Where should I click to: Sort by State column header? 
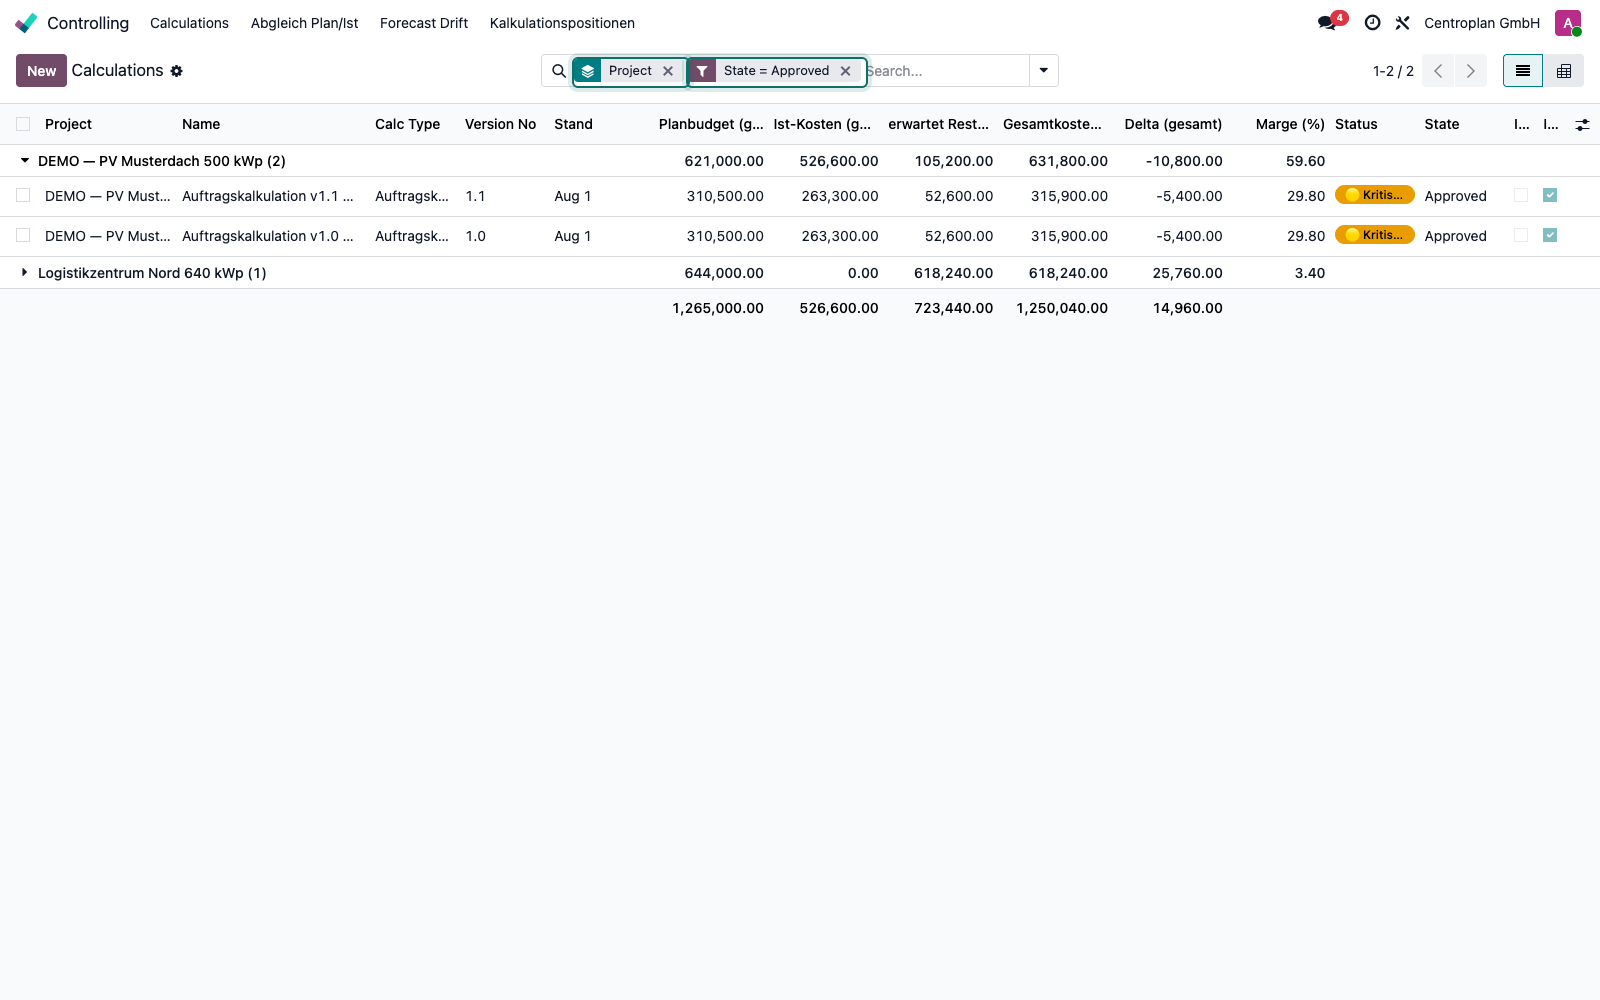1441,124
